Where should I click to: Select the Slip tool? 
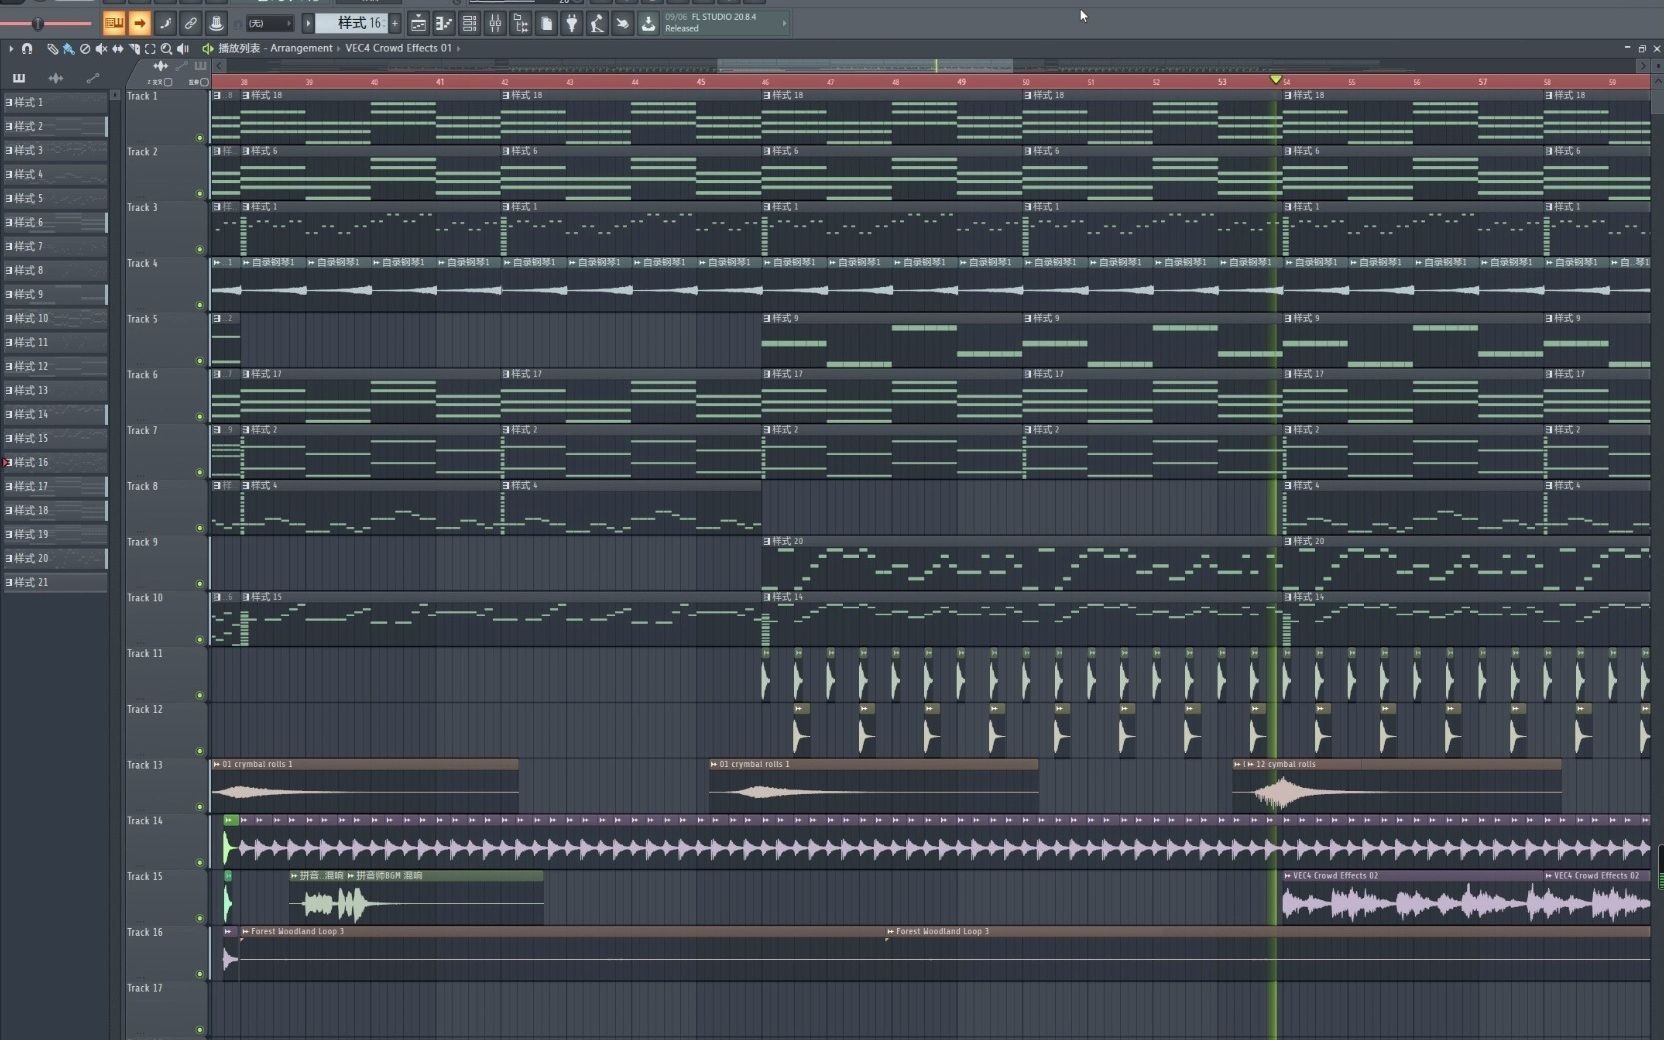tap(117, 48)
